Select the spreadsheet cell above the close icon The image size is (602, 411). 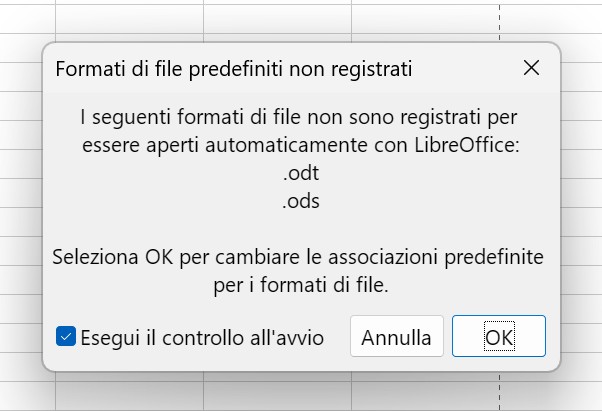pyautogui.click(x=550, y=19)
